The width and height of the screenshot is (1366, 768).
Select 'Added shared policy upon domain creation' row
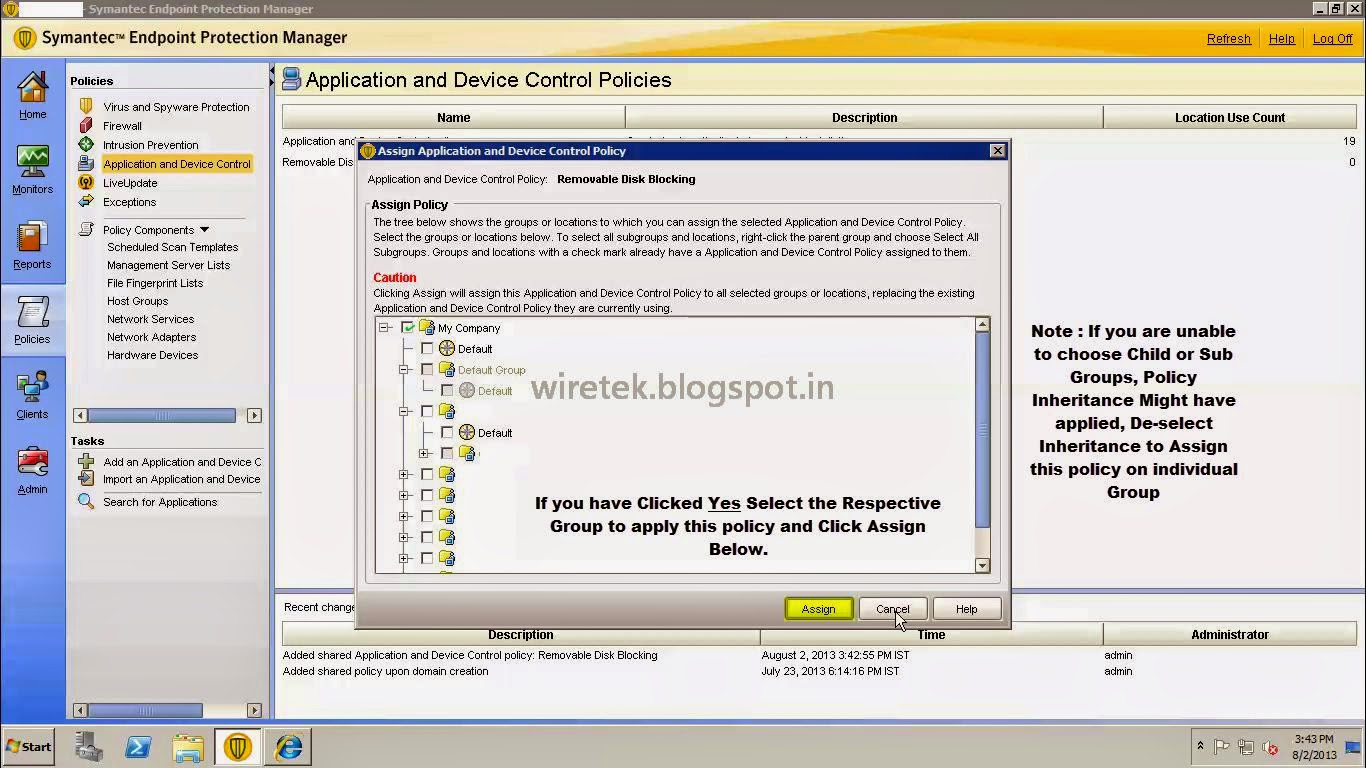[819, 671]
